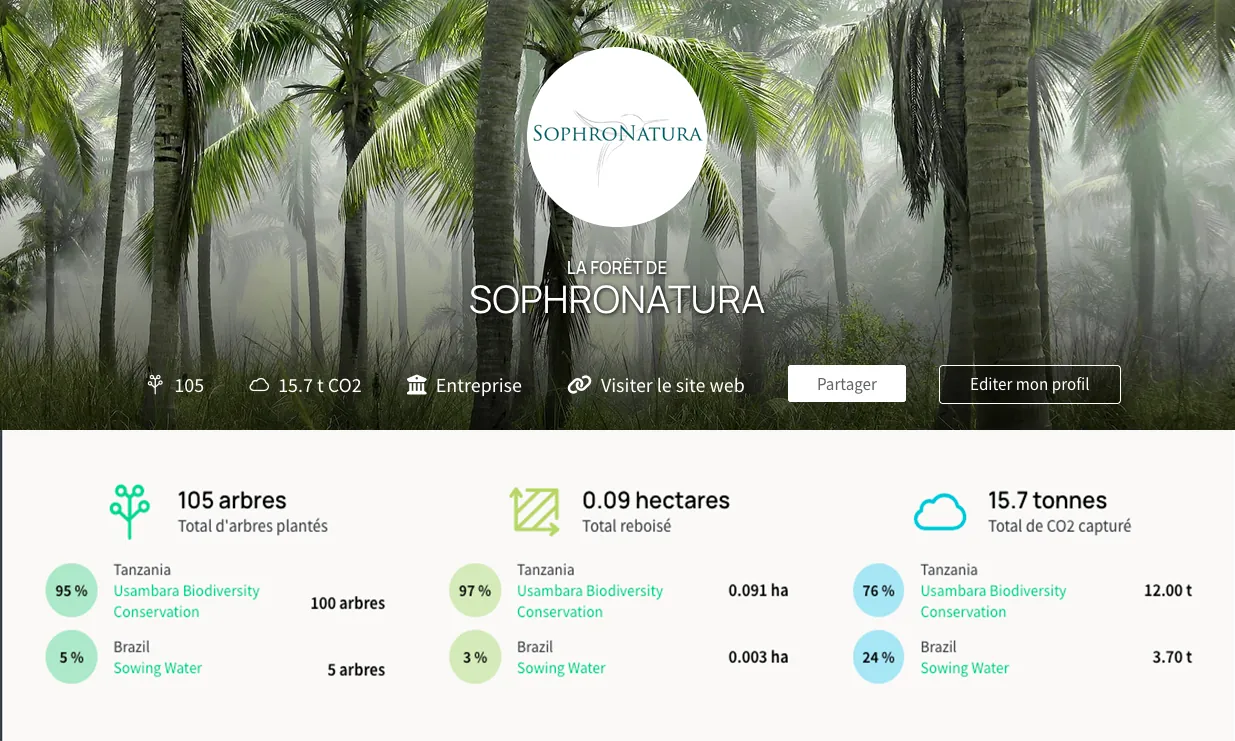Click the chain link icon beside Visiter le site web

point(579,385)
